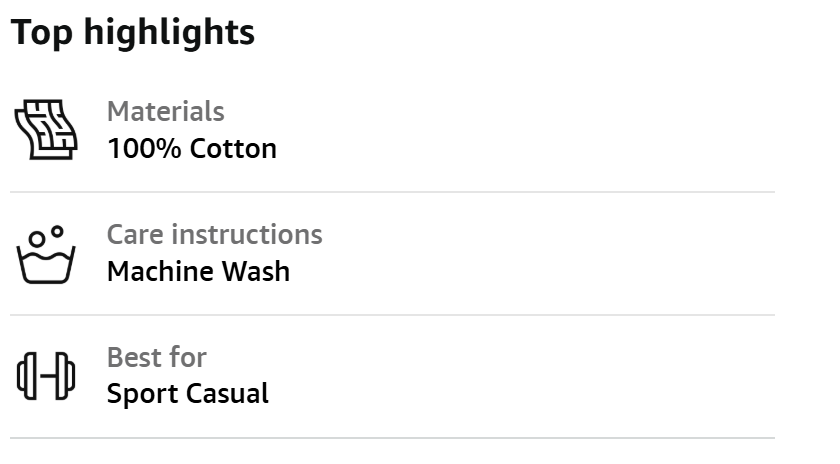
Task: Click the divider line below Machine Wash
Action: click(x=392, y=315)
